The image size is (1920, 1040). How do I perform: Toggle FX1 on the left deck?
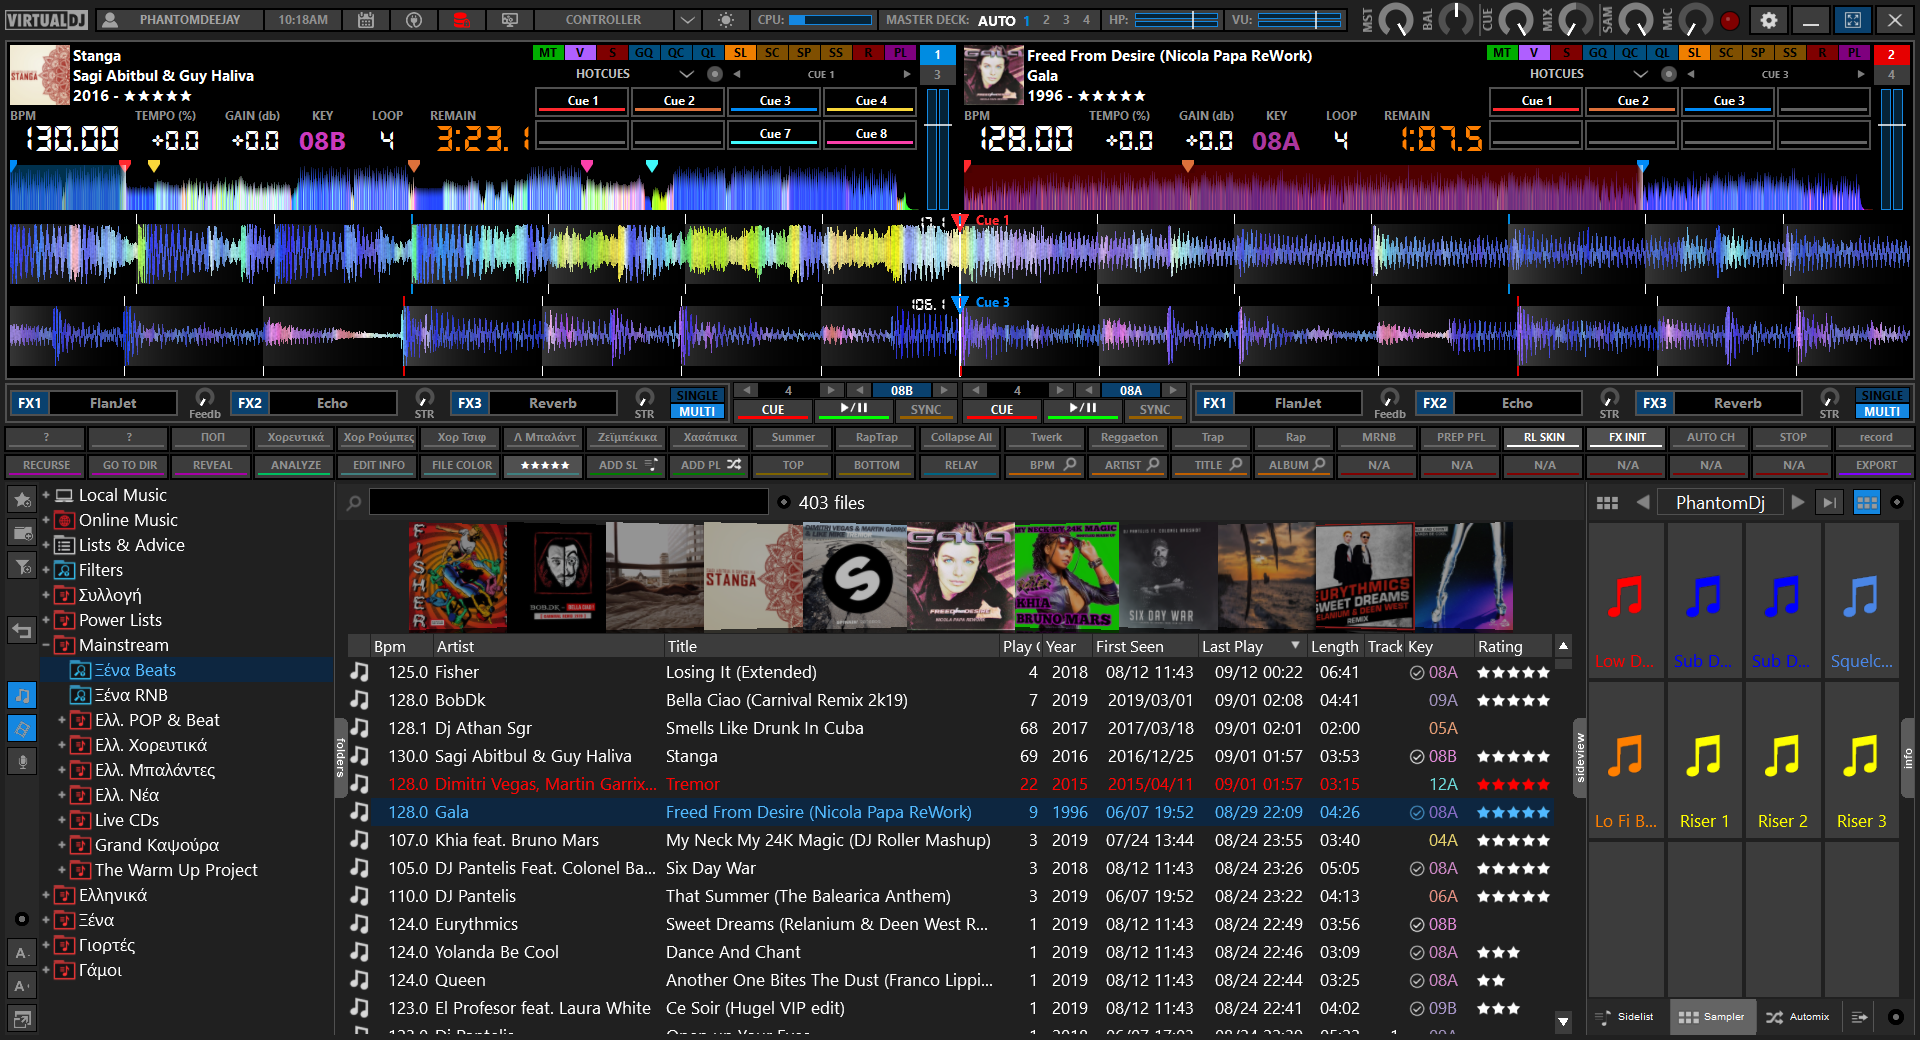click(30, 403)
